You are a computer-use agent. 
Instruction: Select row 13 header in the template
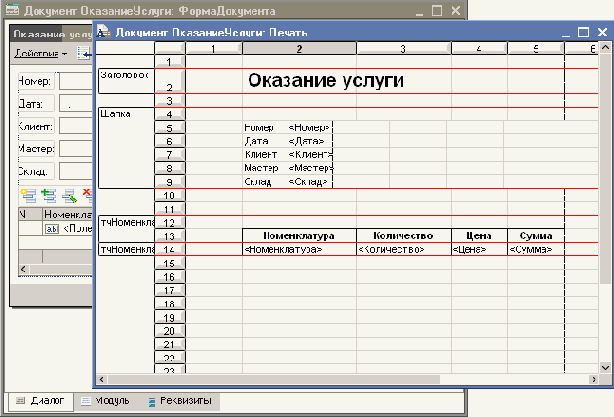click(x=170, y=235)
